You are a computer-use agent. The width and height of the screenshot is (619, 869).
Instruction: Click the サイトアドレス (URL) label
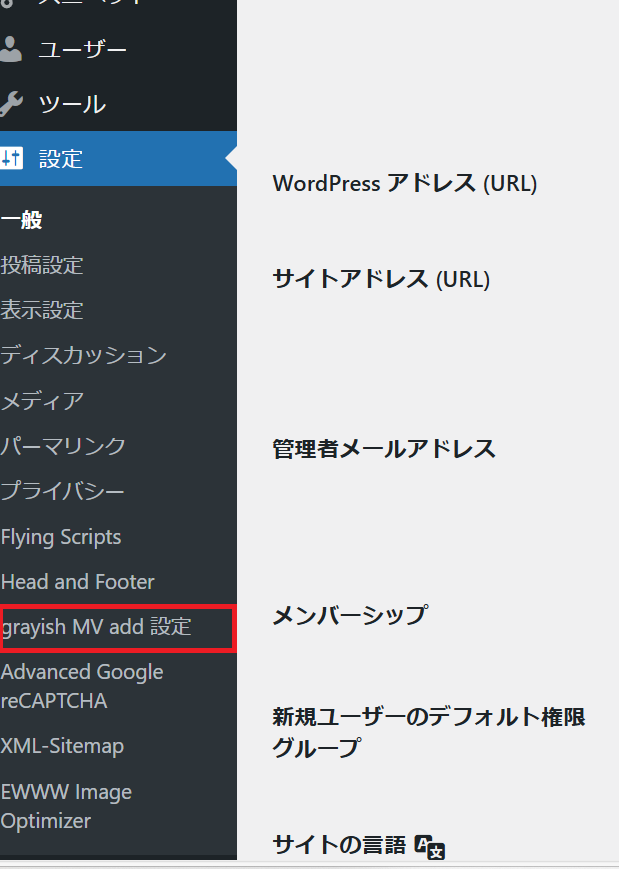pos(381,279)
